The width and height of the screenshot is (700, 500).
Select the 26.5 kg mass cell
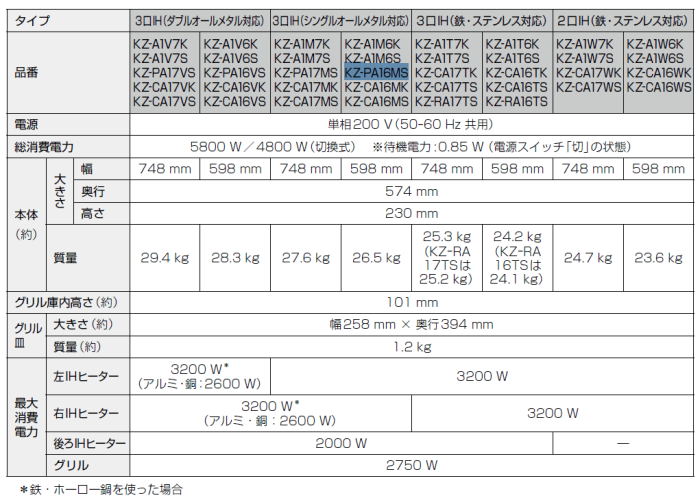click(376, 258)
